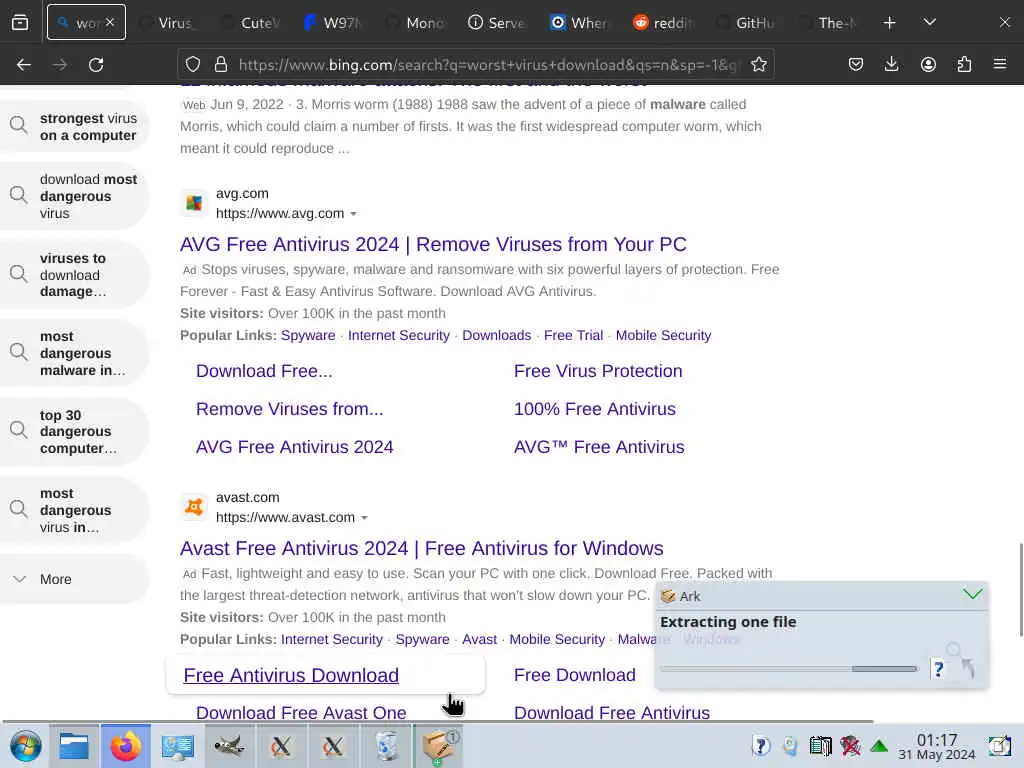Open the recycle bin taskbar icon
The width and height of the screenshot is (1024, 768).
click(387, 746)
